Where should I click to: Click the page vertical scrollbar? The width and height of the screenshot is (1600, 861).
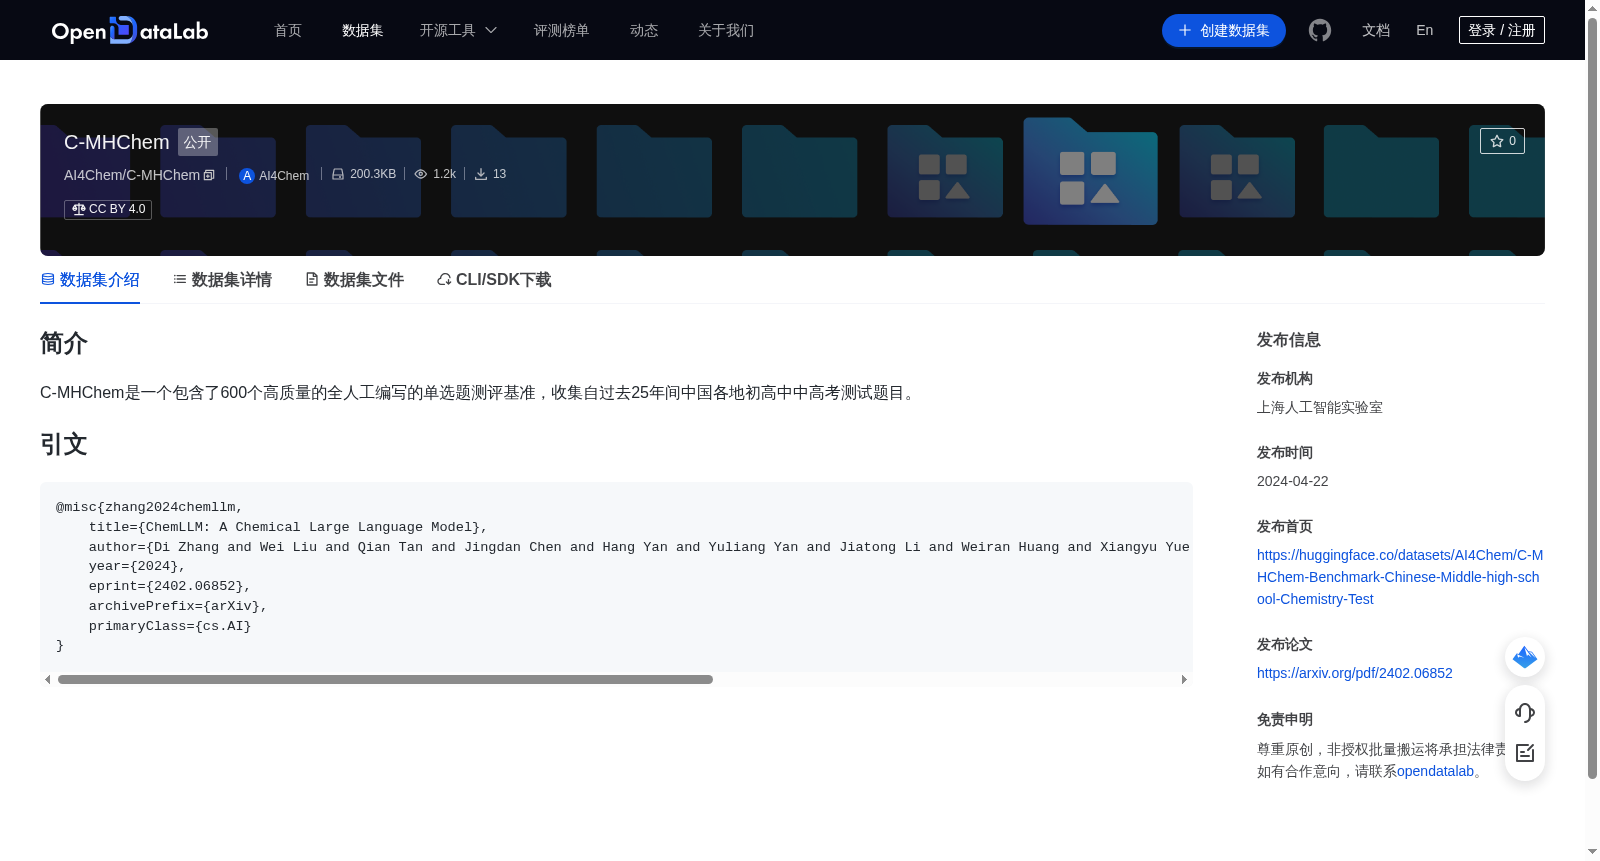pyautogui.click(x=1592, y=398)
